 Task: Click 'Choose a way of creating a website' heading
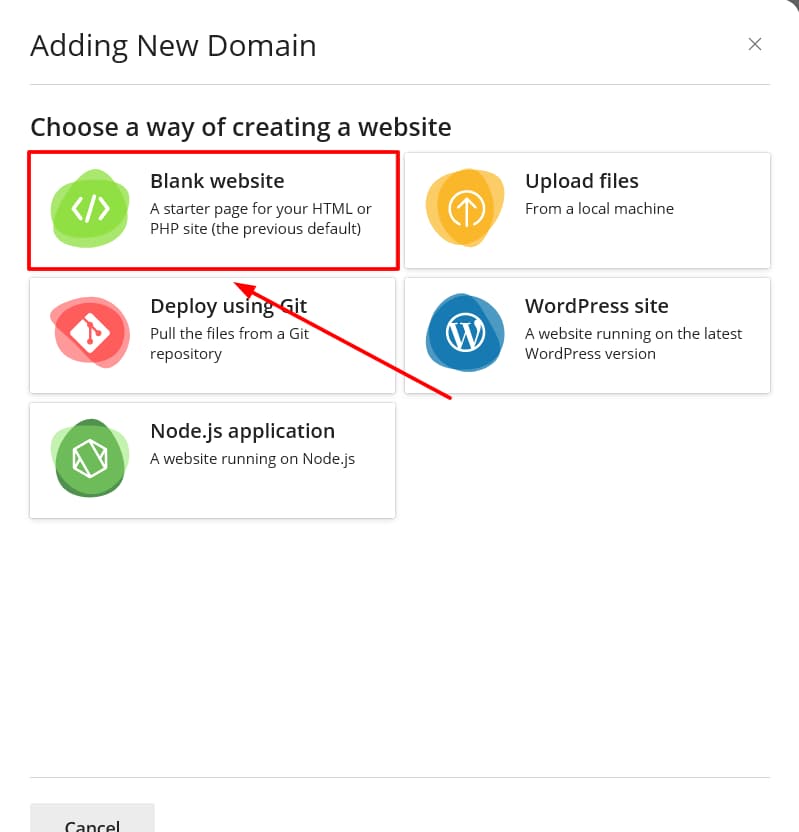(241, 127)
